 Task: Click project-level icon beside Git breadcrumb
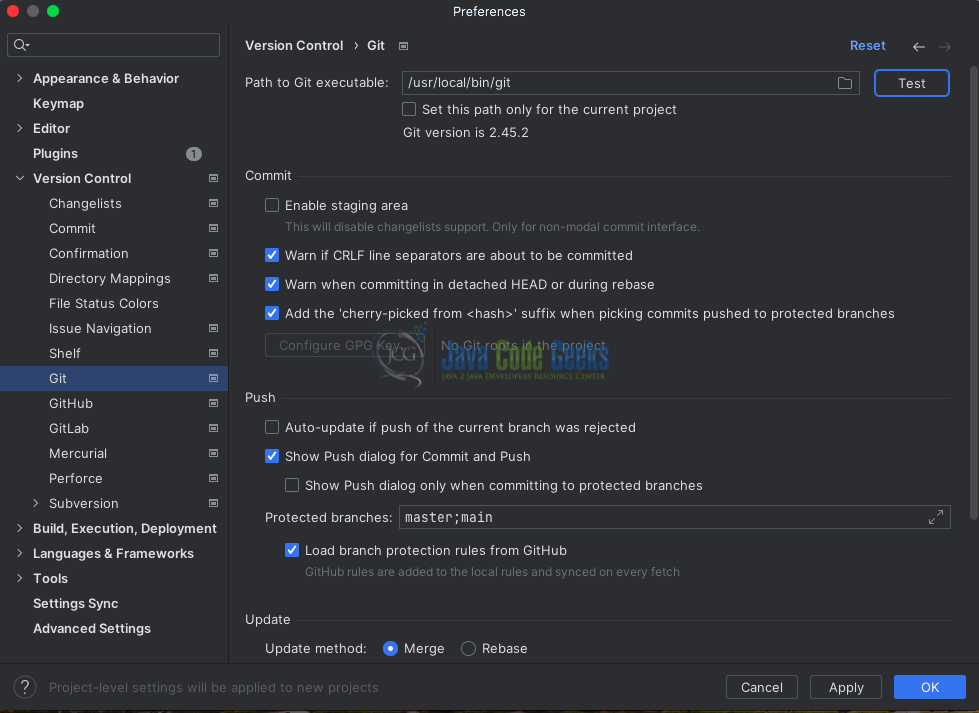click(x=403, y=46)
